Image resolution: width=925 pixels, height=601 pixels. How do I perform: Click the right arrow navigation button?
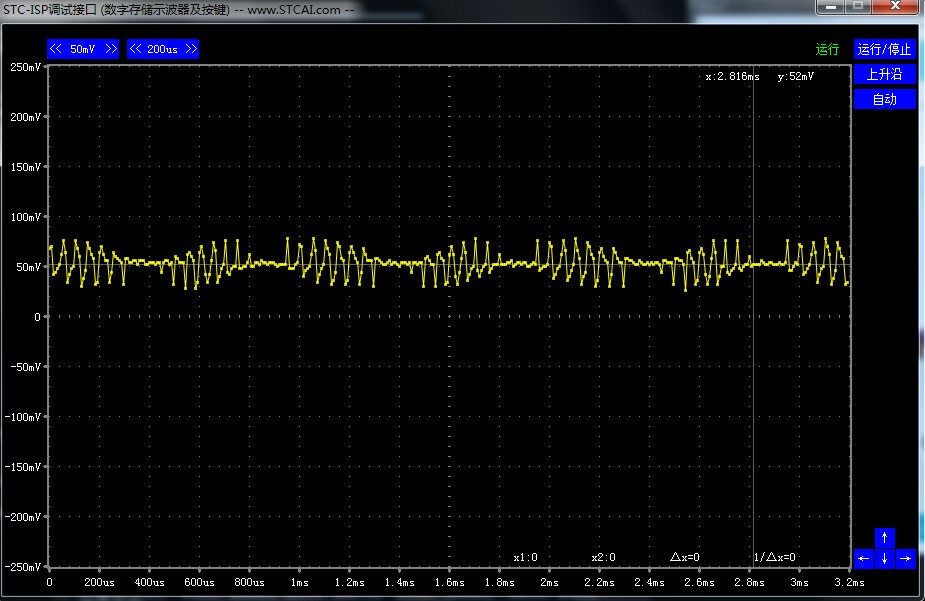[x=906, y=559]
